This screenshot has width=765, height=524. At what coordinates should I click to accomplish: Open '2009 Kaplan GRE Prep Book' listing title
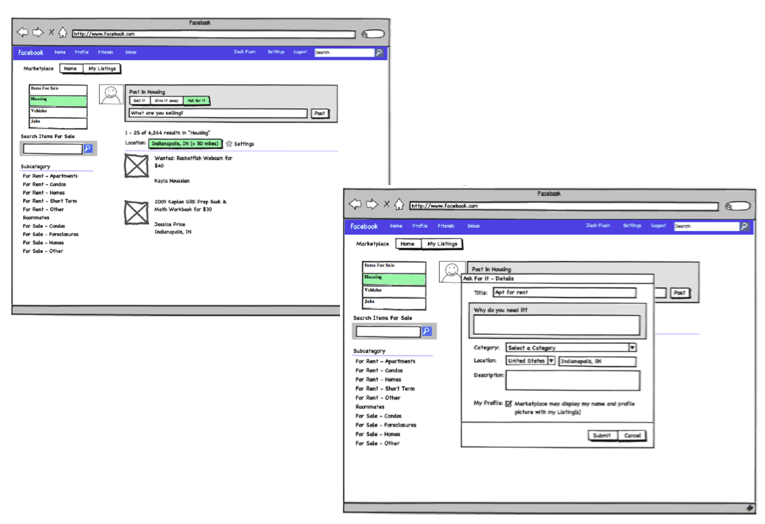coord(190,205)
